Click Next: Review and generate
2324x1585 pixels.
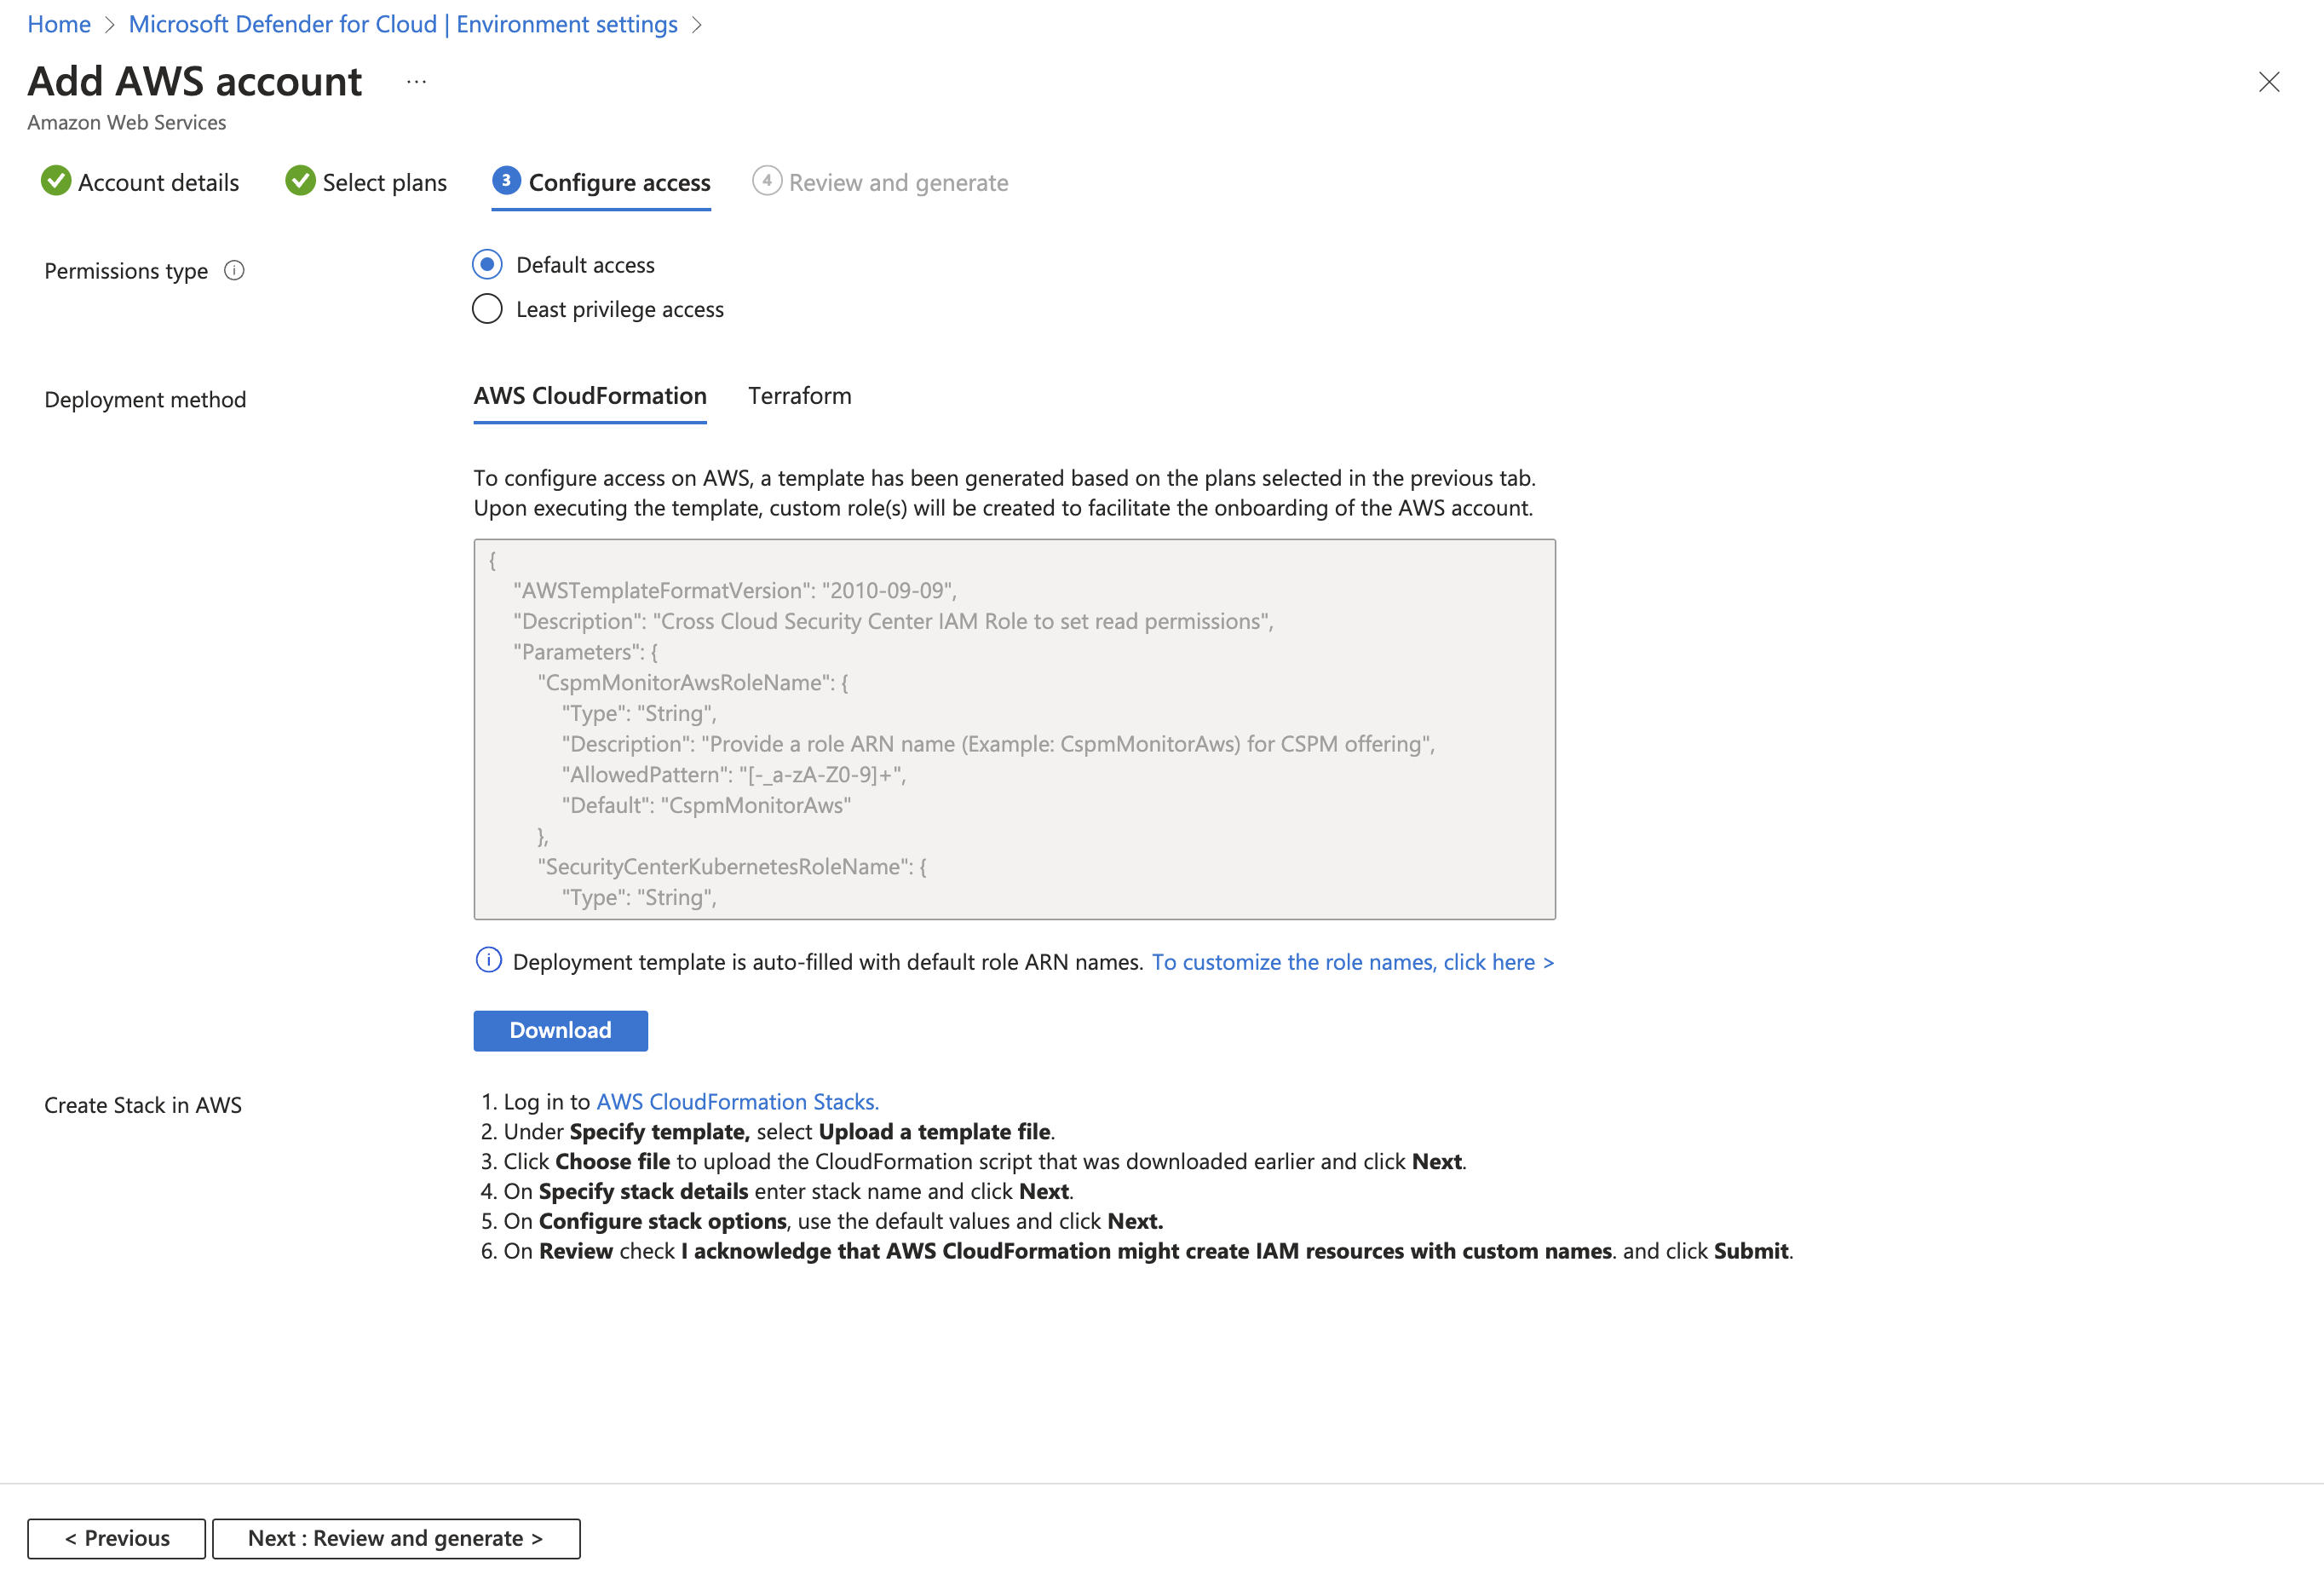[396, 1538]
